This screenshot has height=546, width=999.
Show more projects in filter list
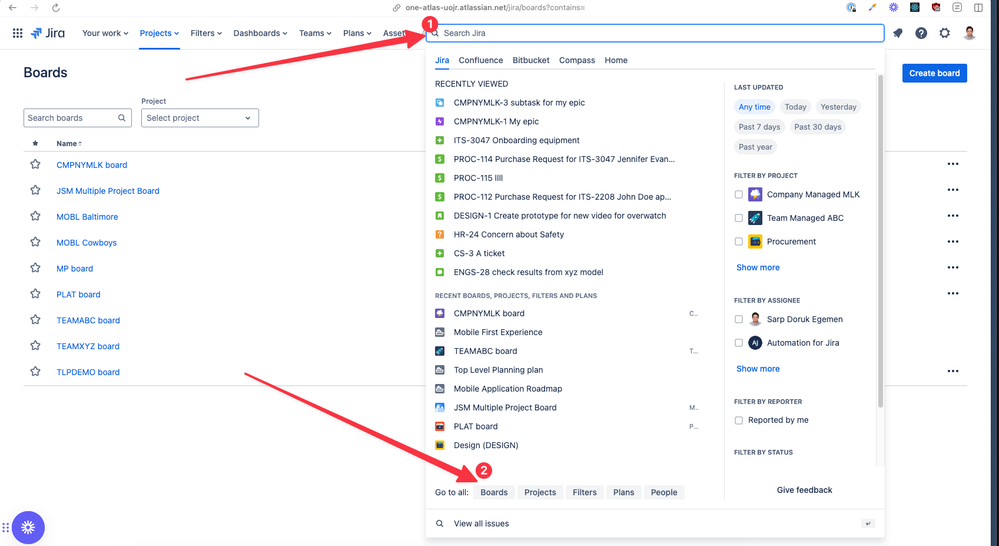point(758,268)
